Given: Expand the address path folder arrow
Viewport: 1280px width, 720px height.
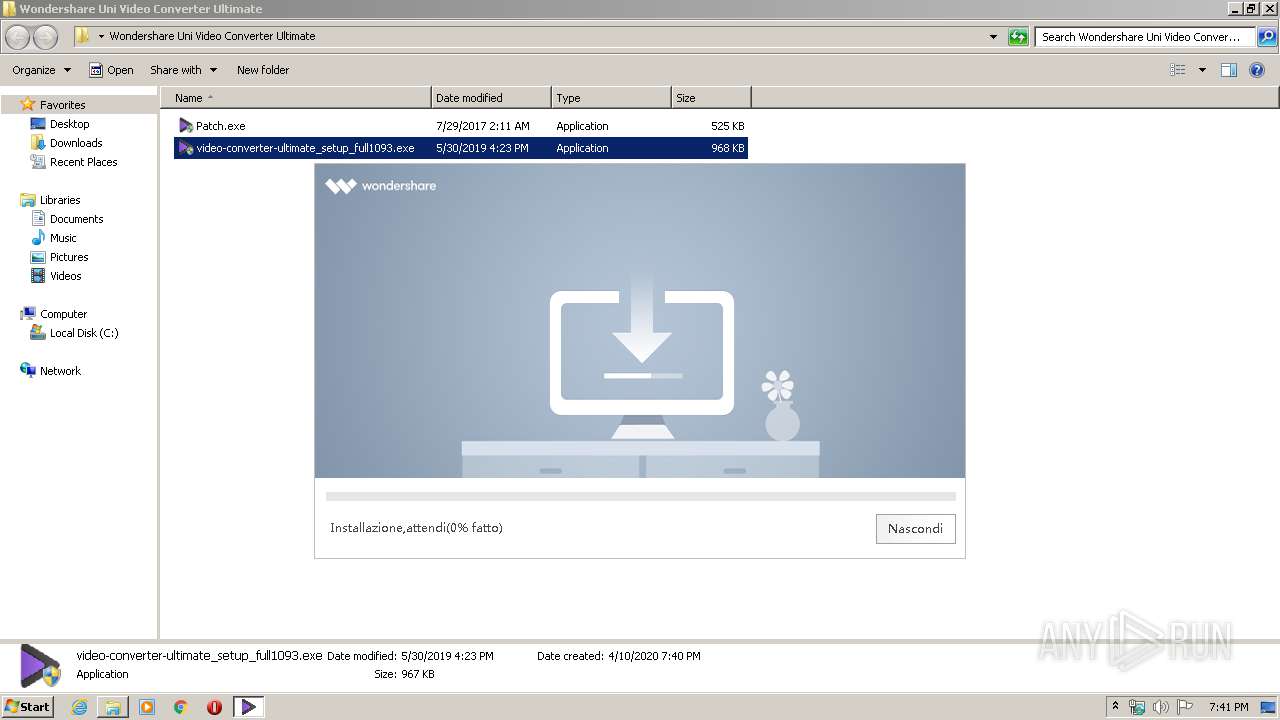Looking at the screenshot, I should (x=101, y=36).
